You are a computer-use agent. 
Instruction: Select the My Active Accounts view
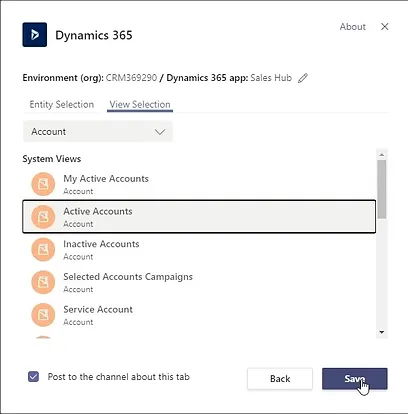pos(199,184)
